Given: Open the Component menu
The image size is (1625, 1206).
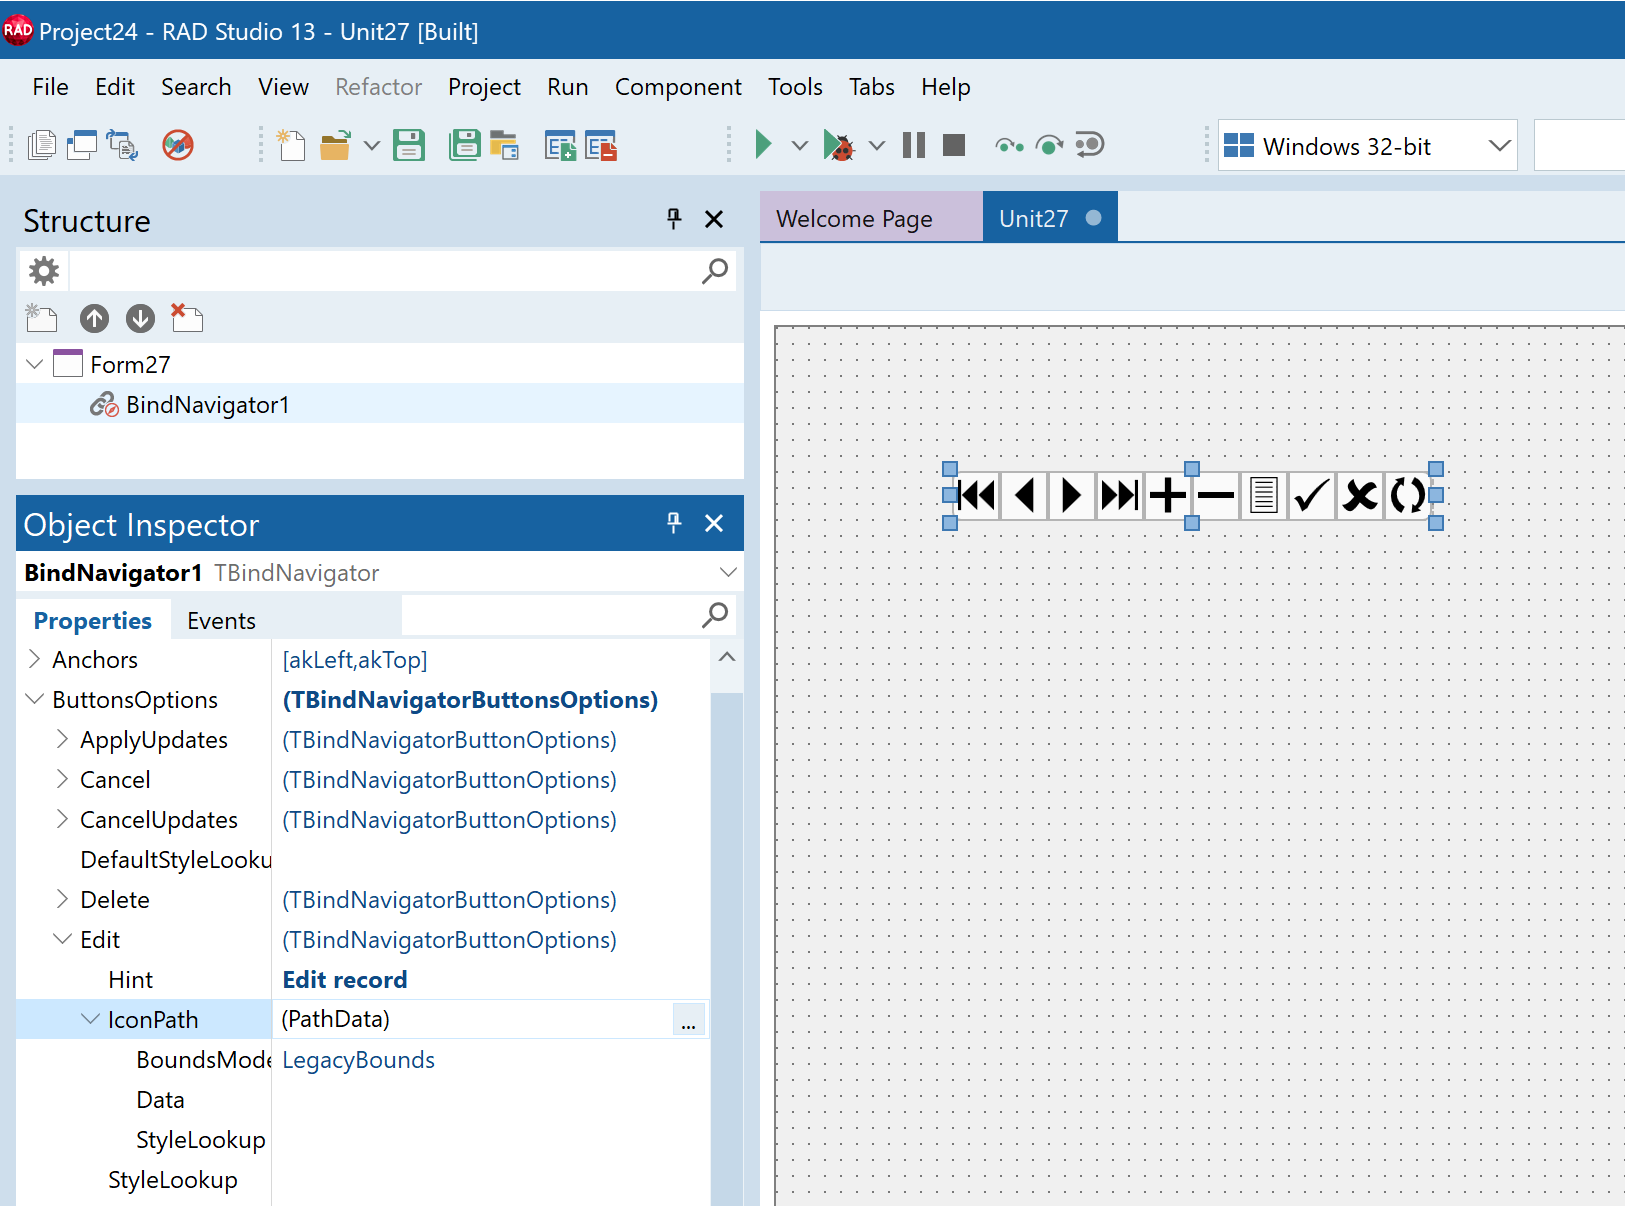Looking at the screenshot, I should tap(677, 87).
